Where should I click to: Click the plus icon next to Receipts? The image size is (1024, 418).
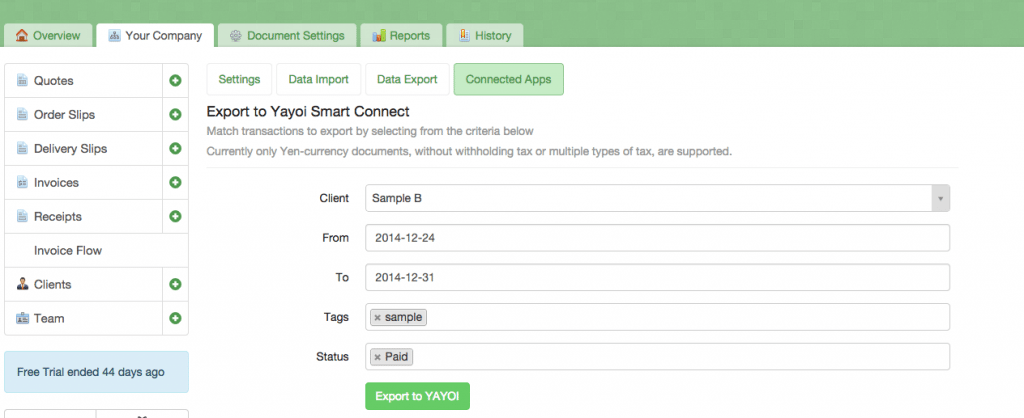pyautogui.click(x=175, y=217)
